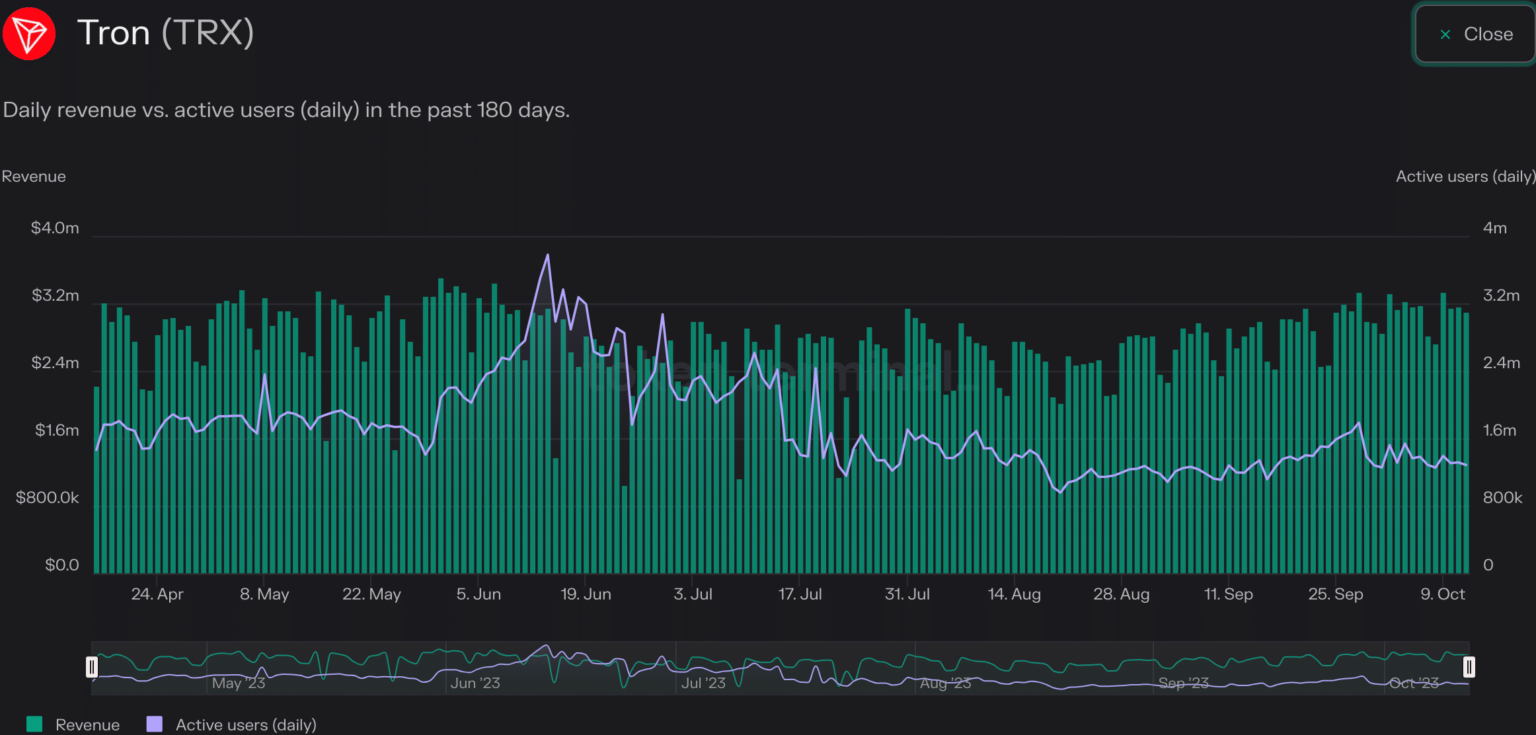1536x735 pixels.
Task: Click the Oct '23 label in the navigator
Action: point(1415,684)
